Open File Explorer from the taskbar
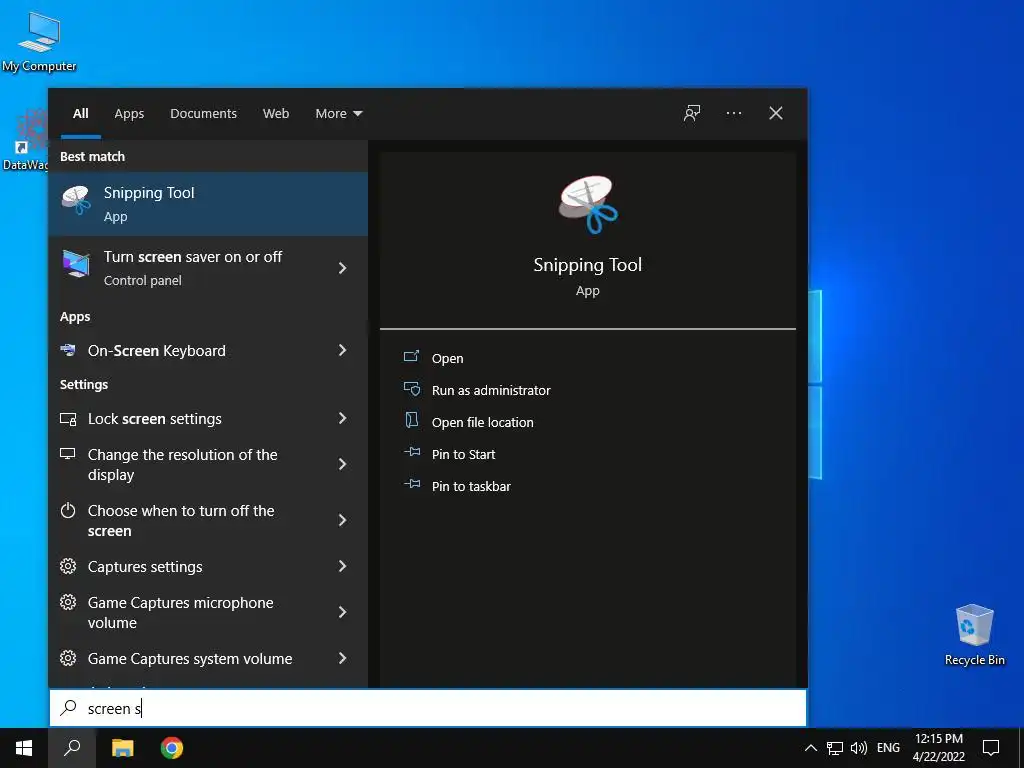Screen dimensions: 1024x768 [122, 748]
